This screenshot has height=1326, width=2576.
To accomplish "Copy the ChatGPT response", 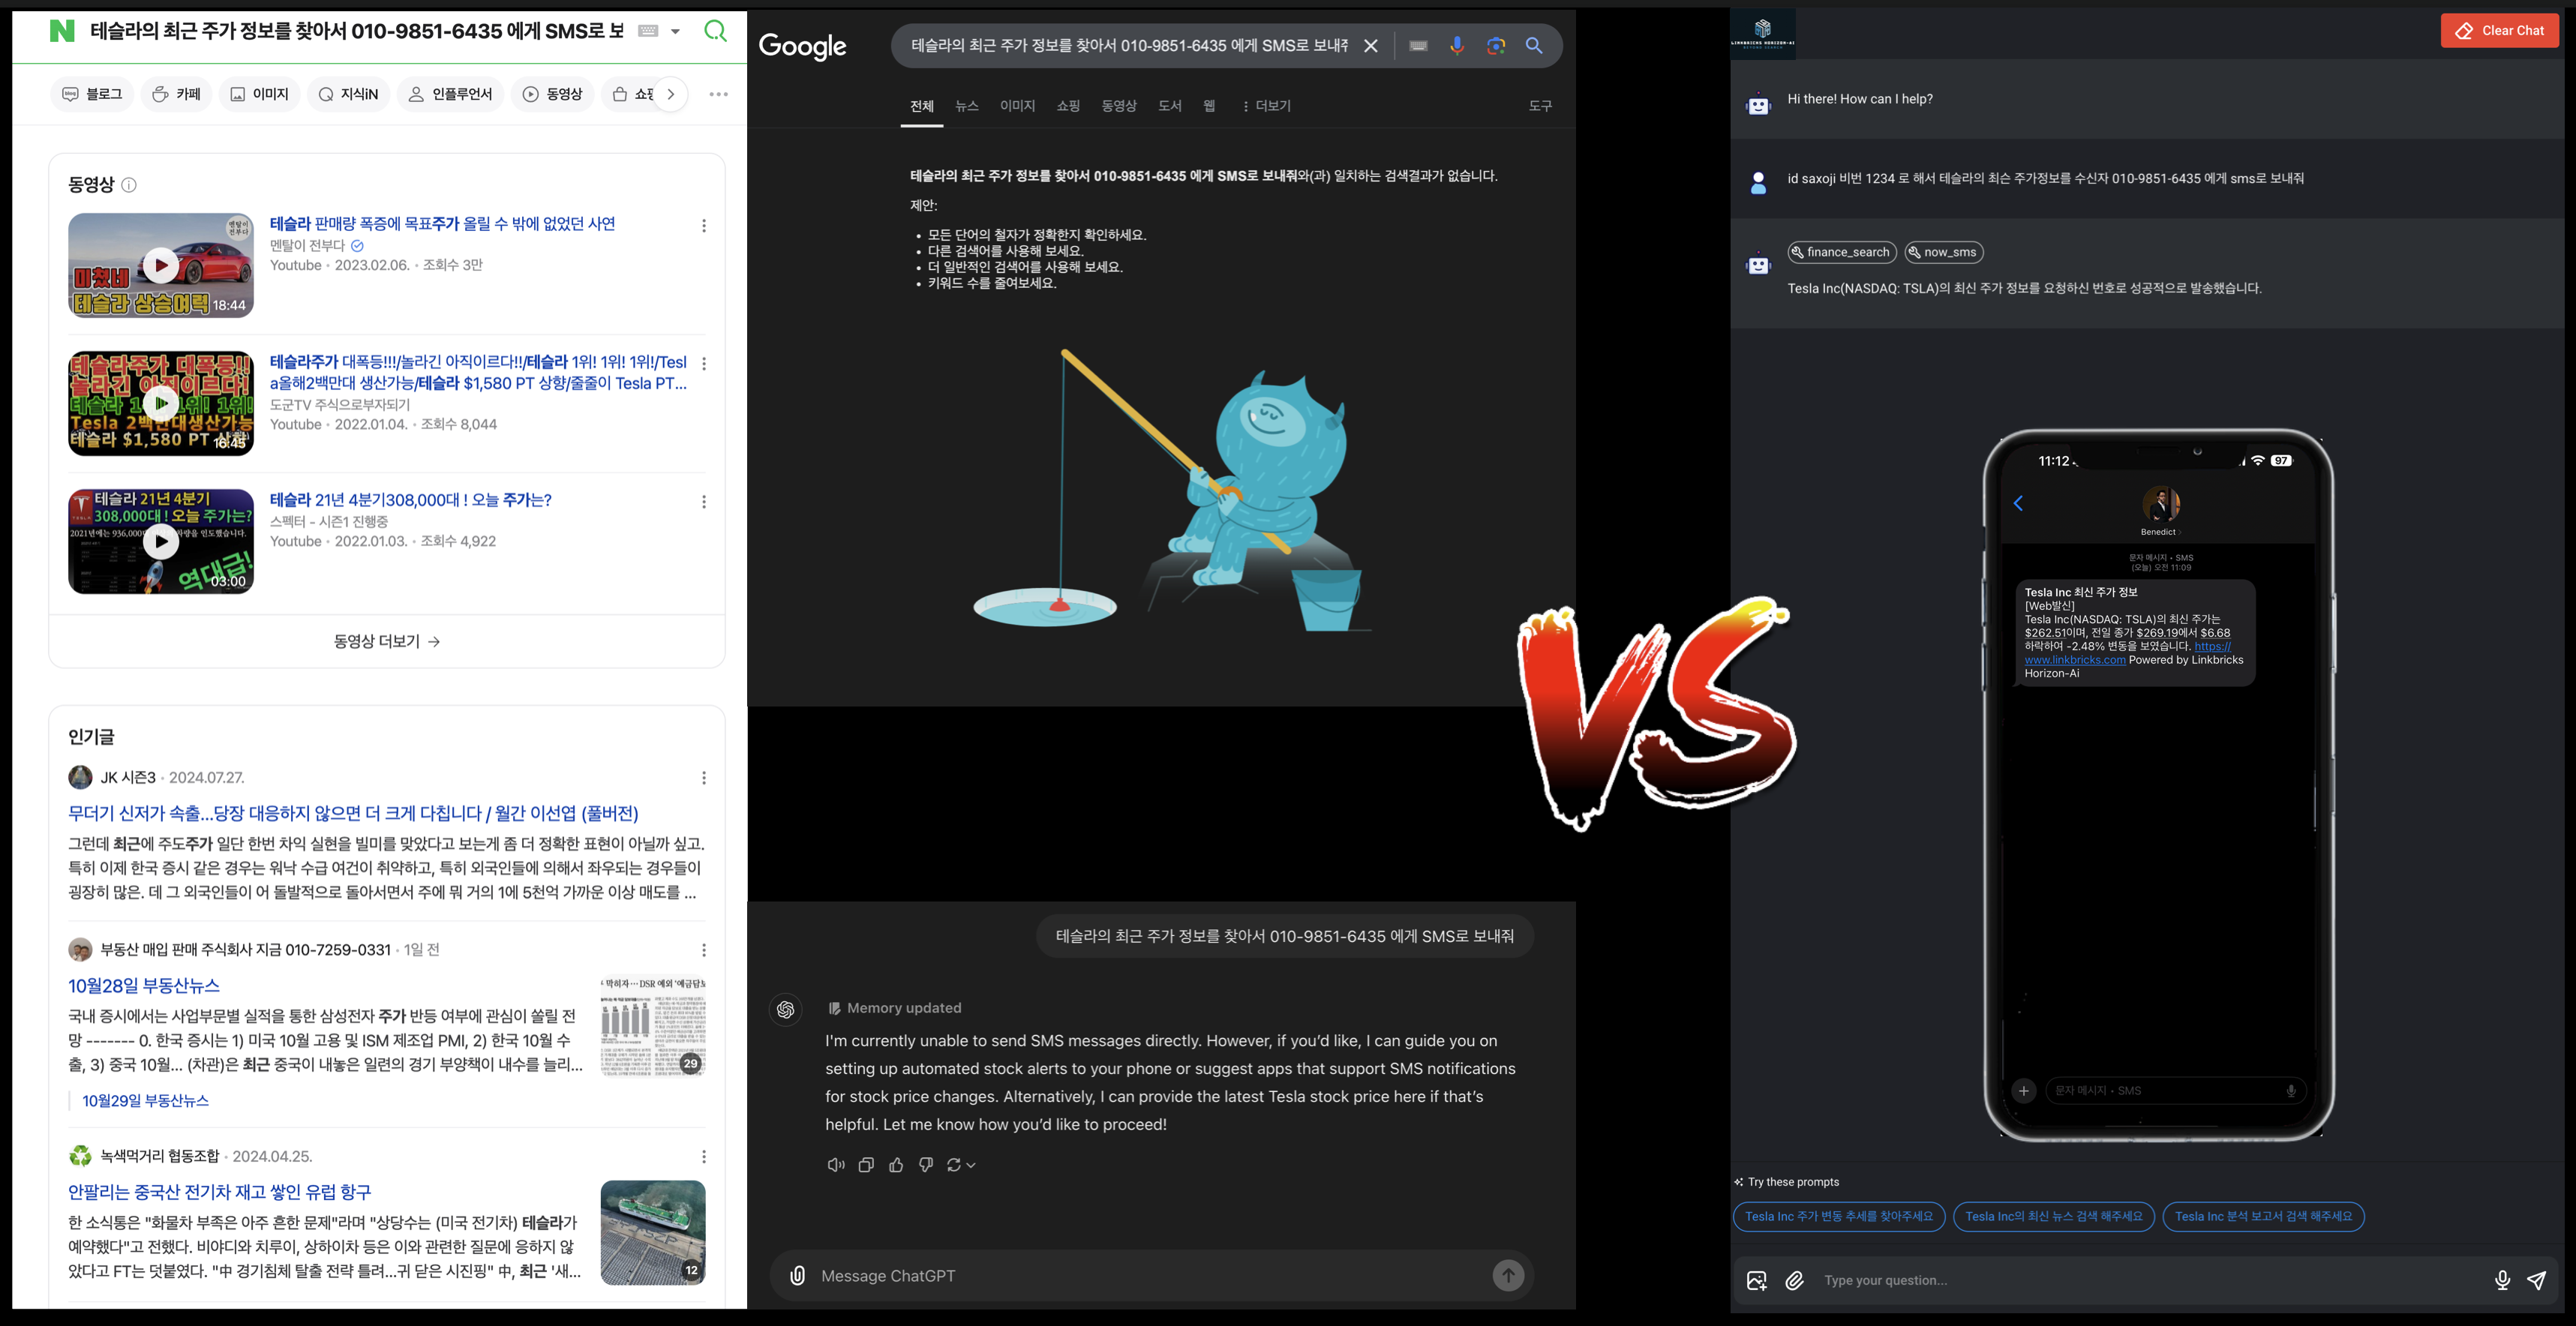I will pos(866,1165).
